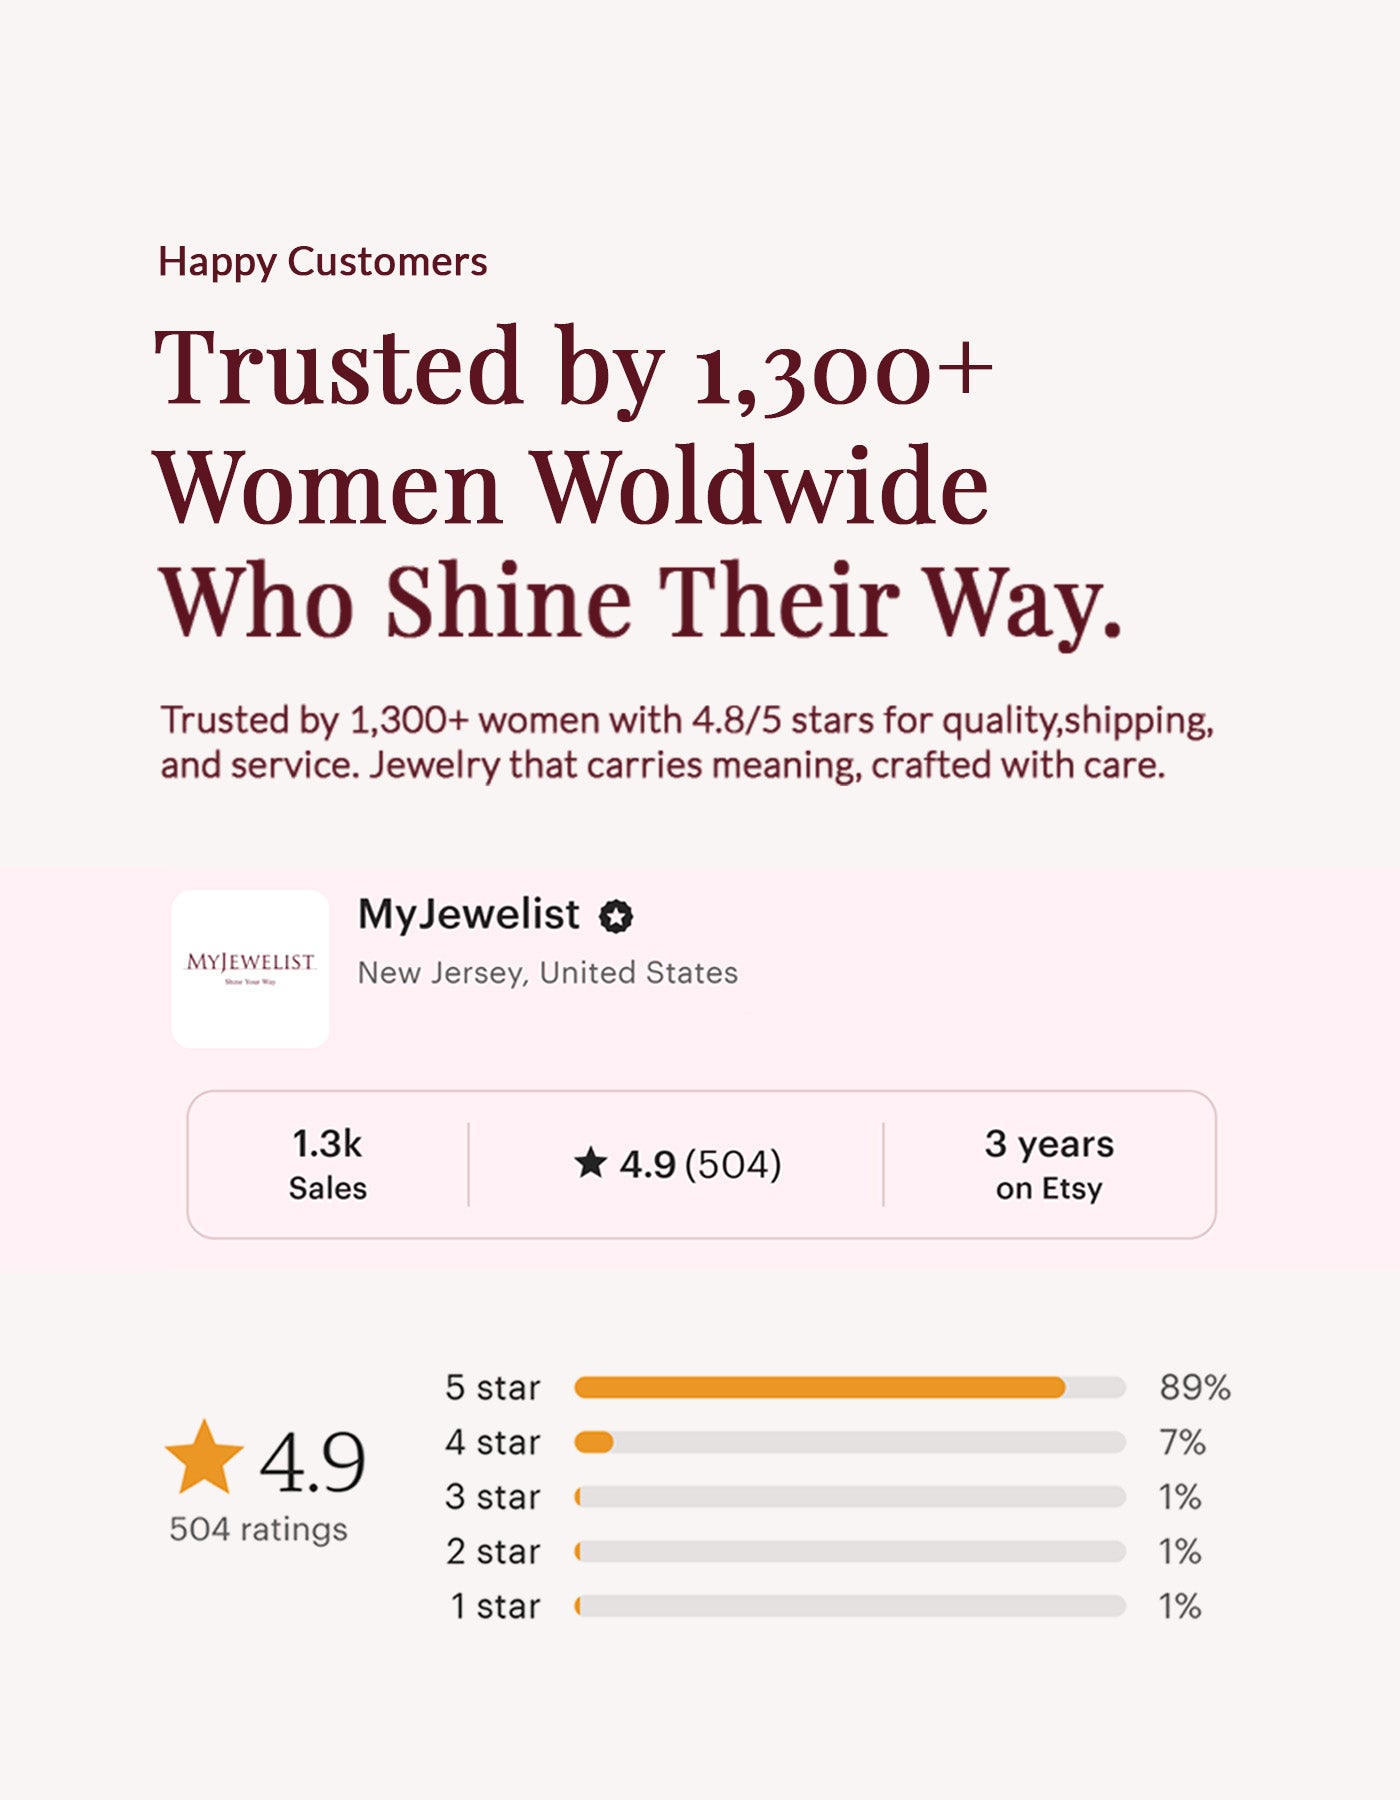The image size is (1400, 1800).
Task: Select the 3 years on Etsy stat
Action: [1049, 1165]
